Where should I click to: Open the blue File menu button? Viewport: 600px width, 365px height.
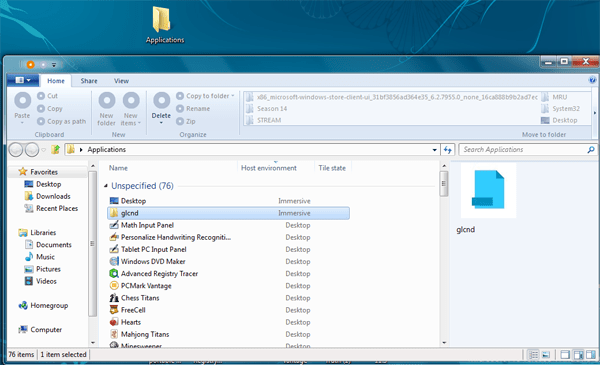tap(23, 80)
